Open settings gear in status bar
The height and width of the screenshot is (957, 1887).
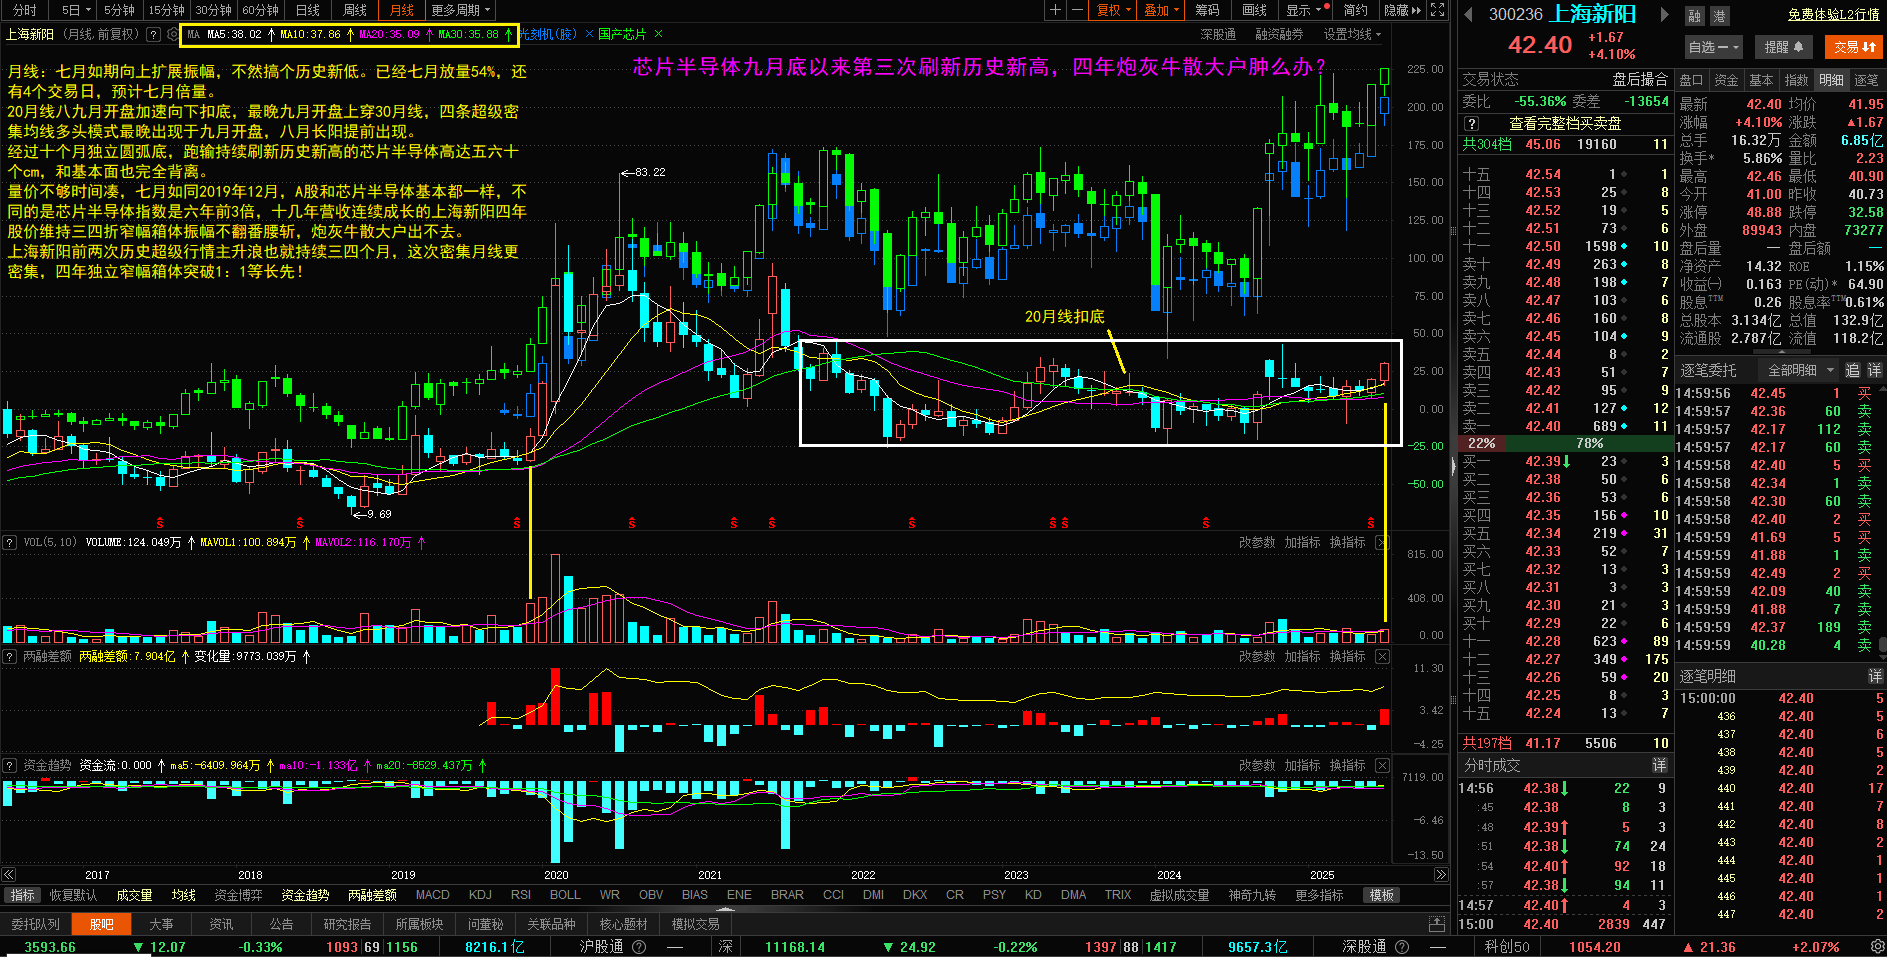pyautogui.click(x=1877, y=946)
